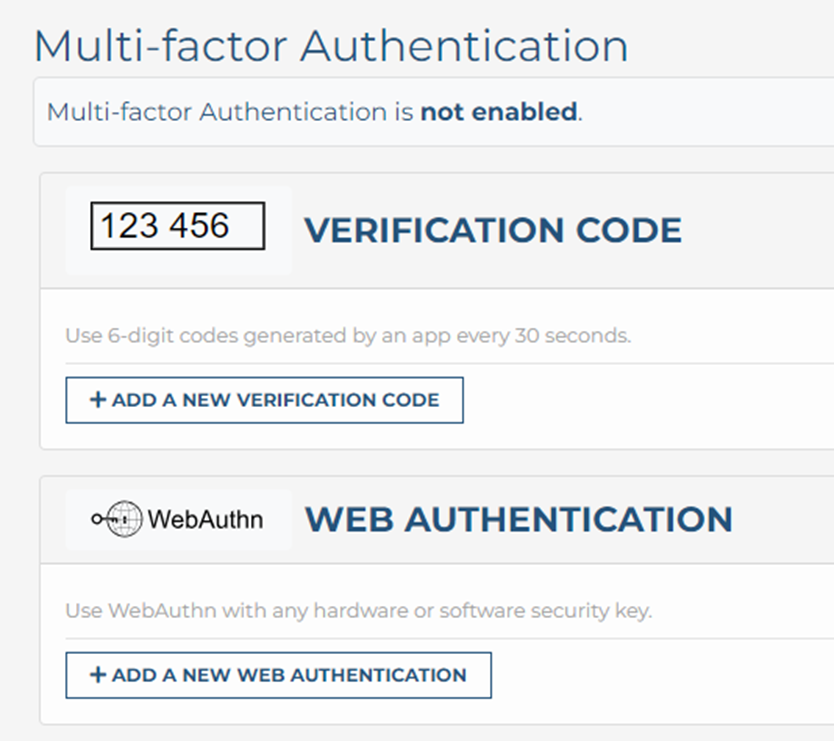Add a new web authentication
834x741 pixels.
(278, 675)
